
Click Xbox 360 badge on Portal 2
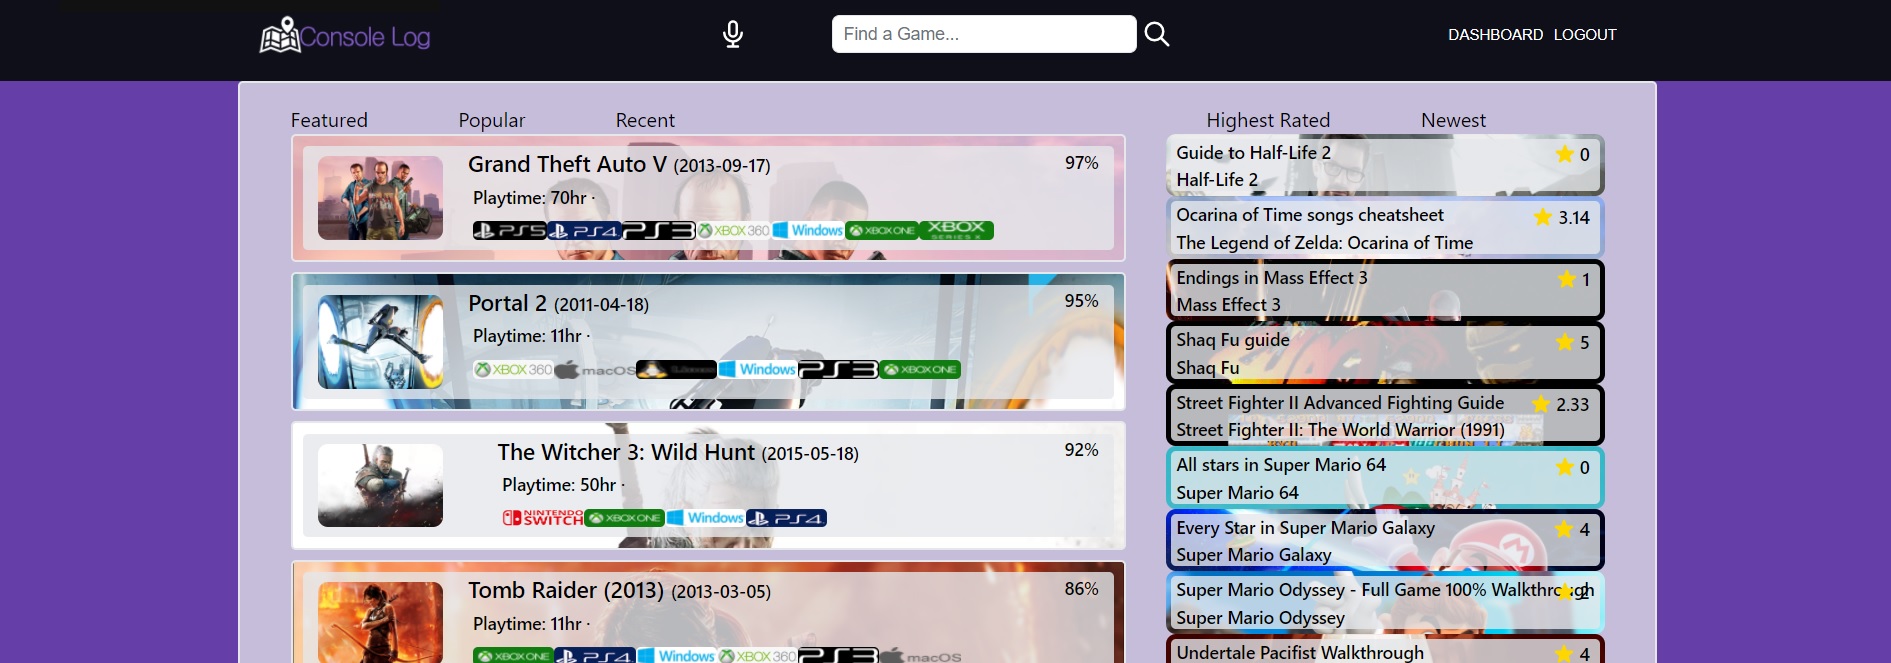point(513,370)
